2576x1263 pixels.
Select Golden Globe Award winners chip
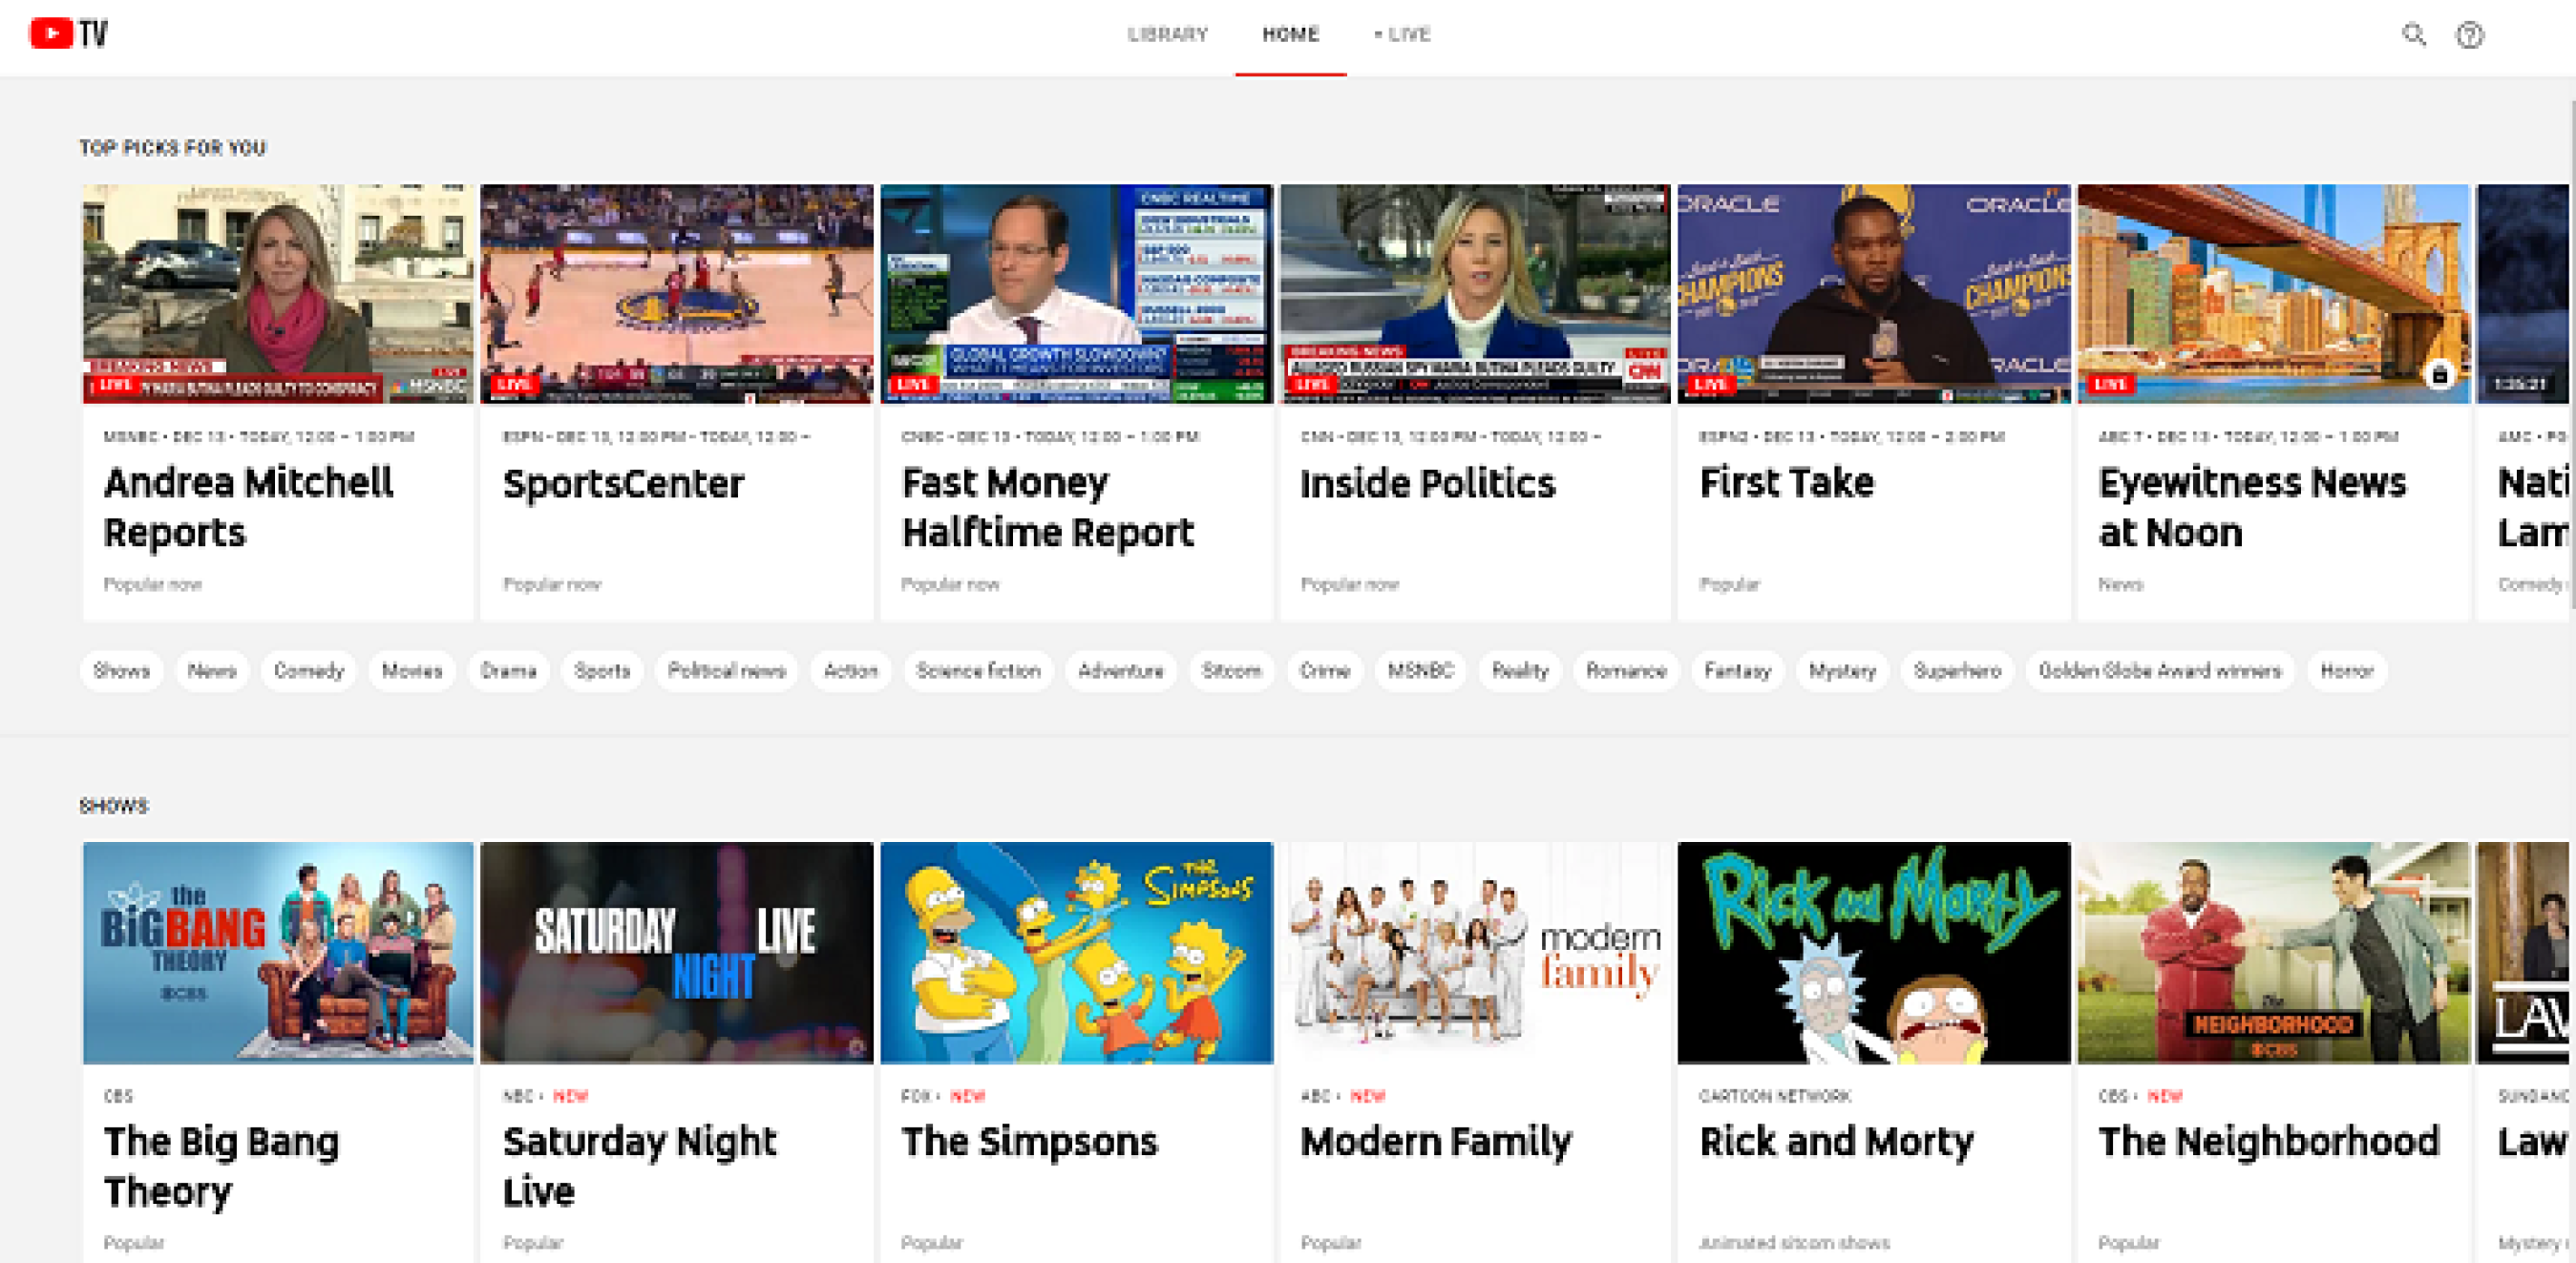pos(2160,670)
